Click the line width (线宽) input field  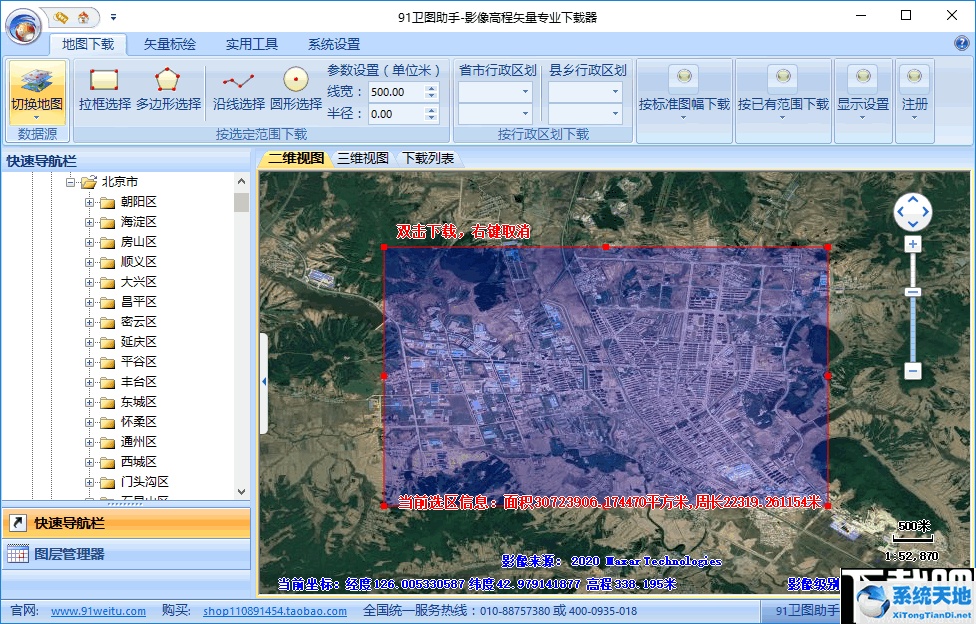tap(396, 92)
